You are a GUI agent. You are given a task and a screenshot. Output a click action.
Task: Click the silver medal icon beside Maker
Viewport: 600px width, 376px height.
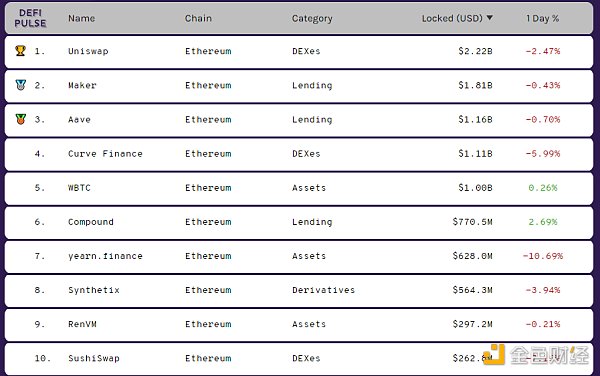pyautogui.click(x=21, y=85)
